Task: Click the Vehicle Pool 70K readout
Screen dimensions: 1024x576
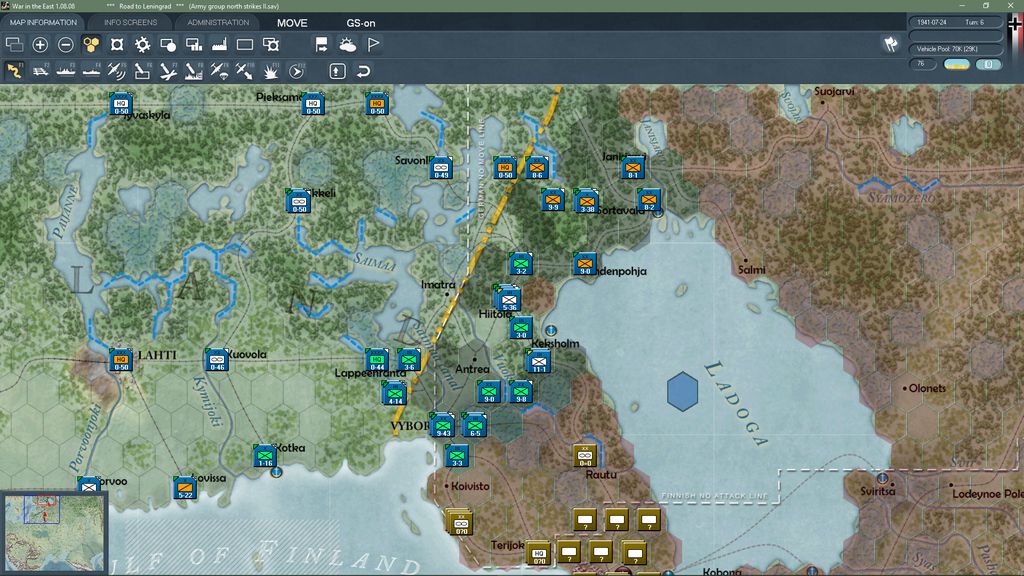Action: 955,49
